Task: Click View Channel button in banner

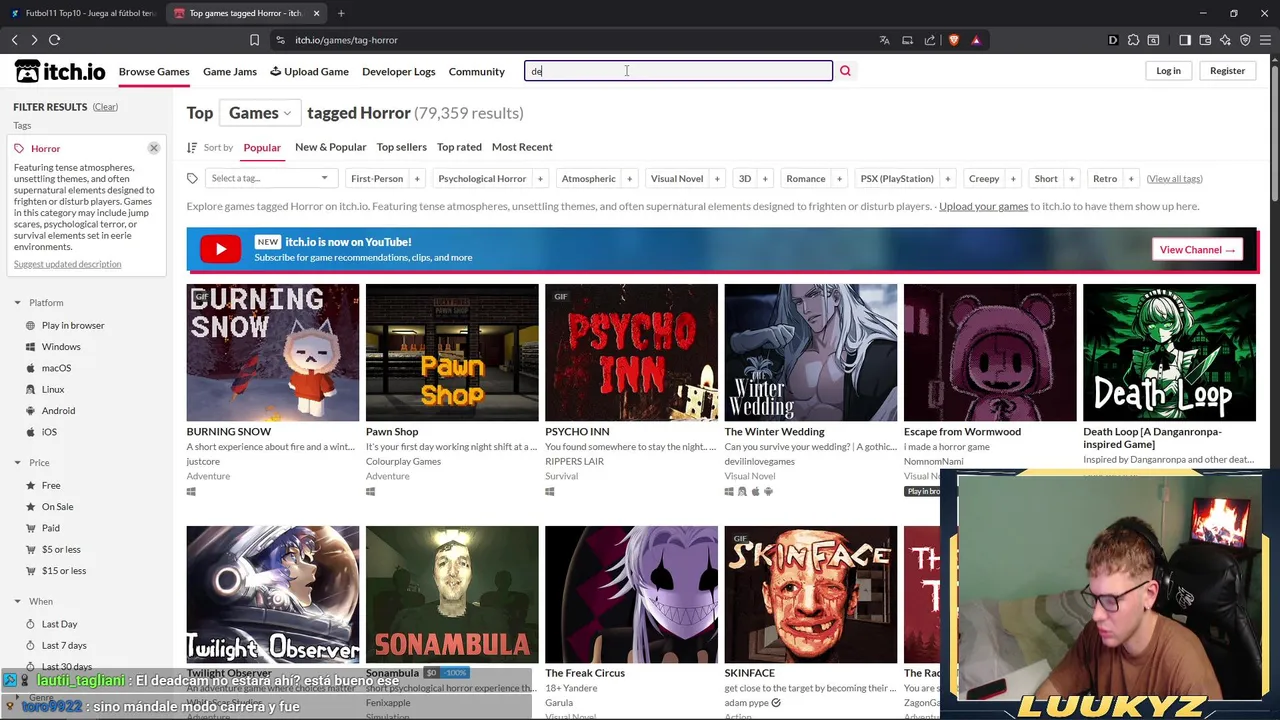Action: tap(1198, 250)
